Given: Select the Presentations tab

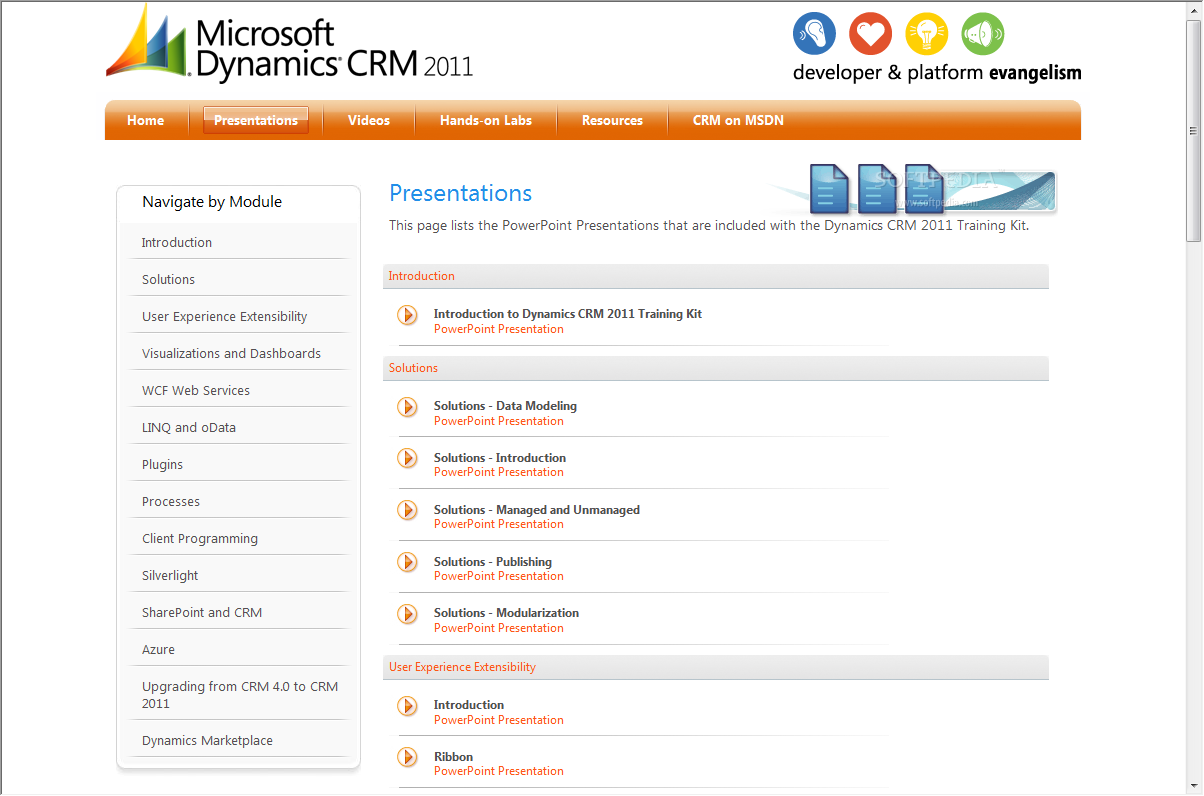Looking at the screenshot, I should [256, 120].
